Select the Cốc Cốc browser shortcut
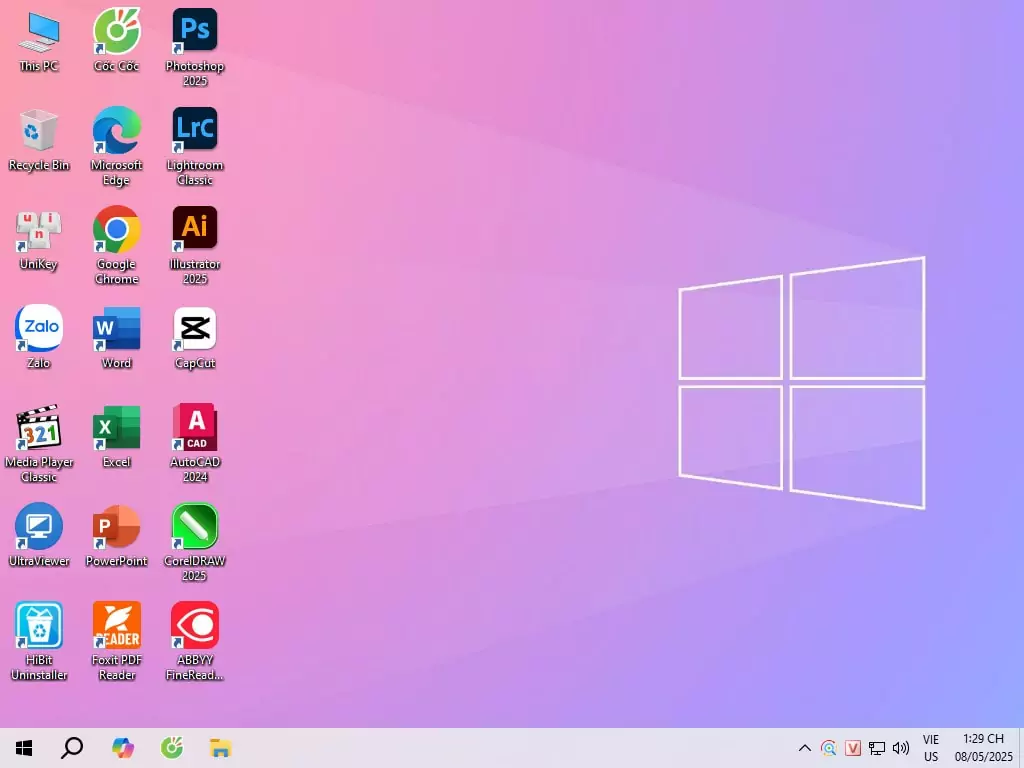 [x=116, y=40]
